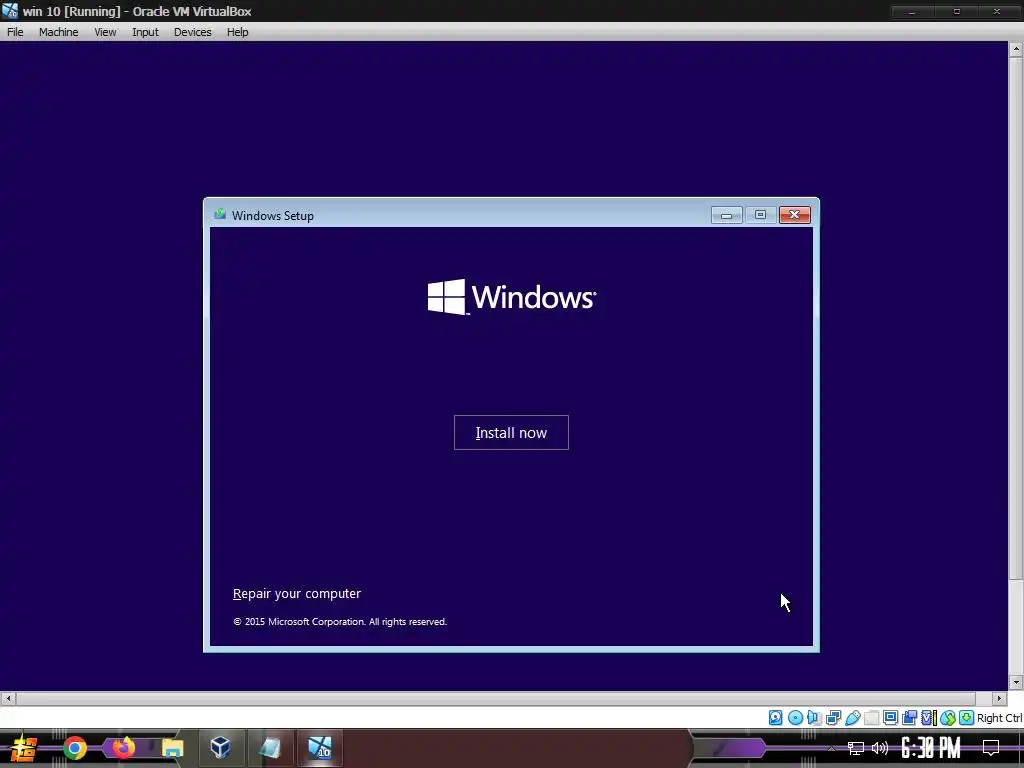Open the Machine menu

tap(58, 32)
